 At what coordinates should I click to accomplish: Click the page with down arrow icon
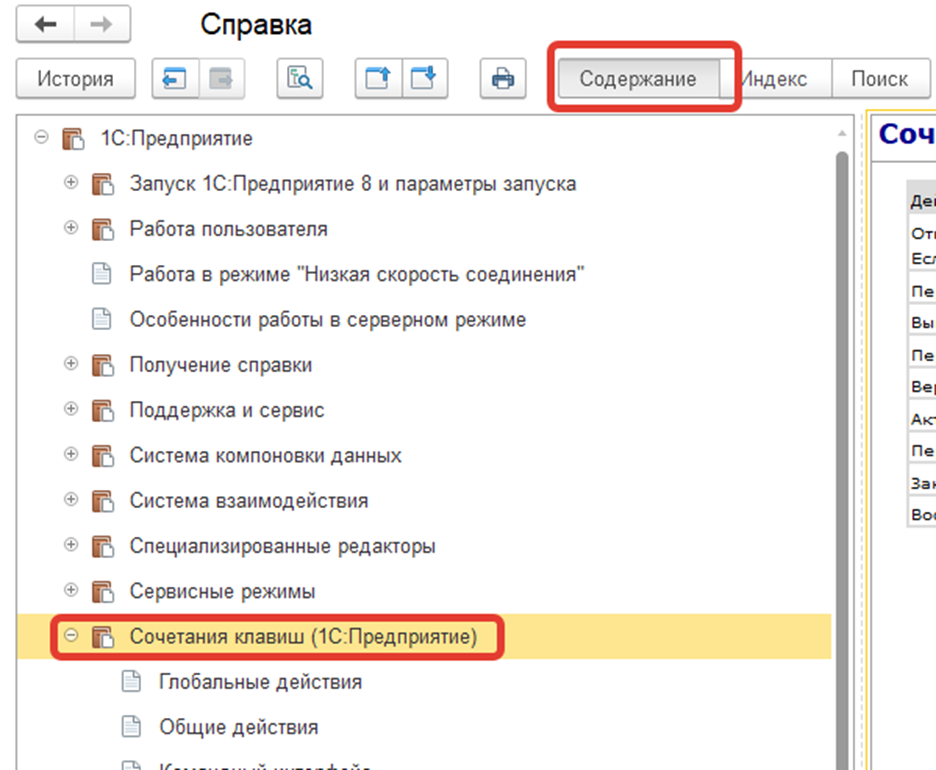pos(424,78)
